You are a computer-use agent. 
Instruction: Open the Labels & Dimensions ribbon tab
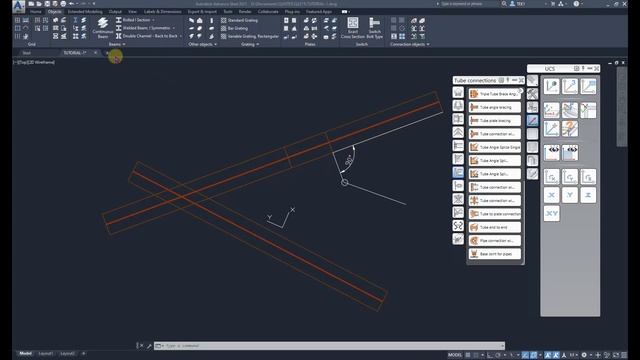[x=162, y=12]
